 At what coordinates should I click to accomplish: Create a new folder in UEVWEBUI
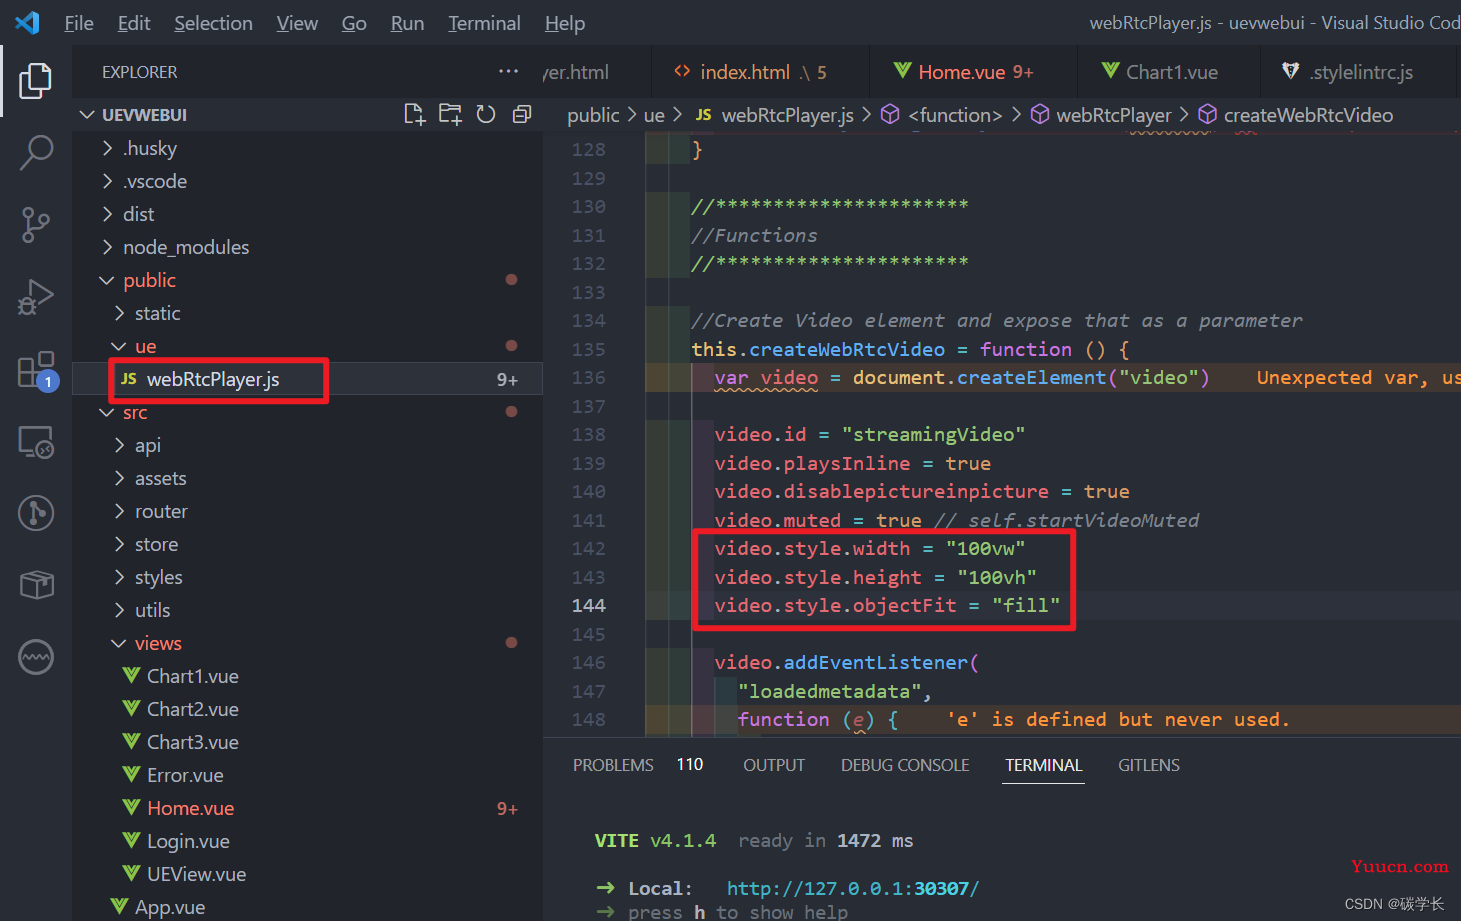(450, 115)
